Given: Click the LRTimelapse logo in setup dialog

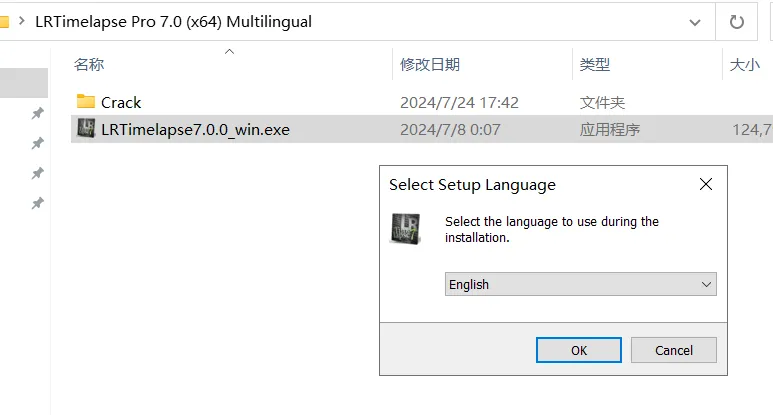Looking at the screenshot, I should pos(405,228).
